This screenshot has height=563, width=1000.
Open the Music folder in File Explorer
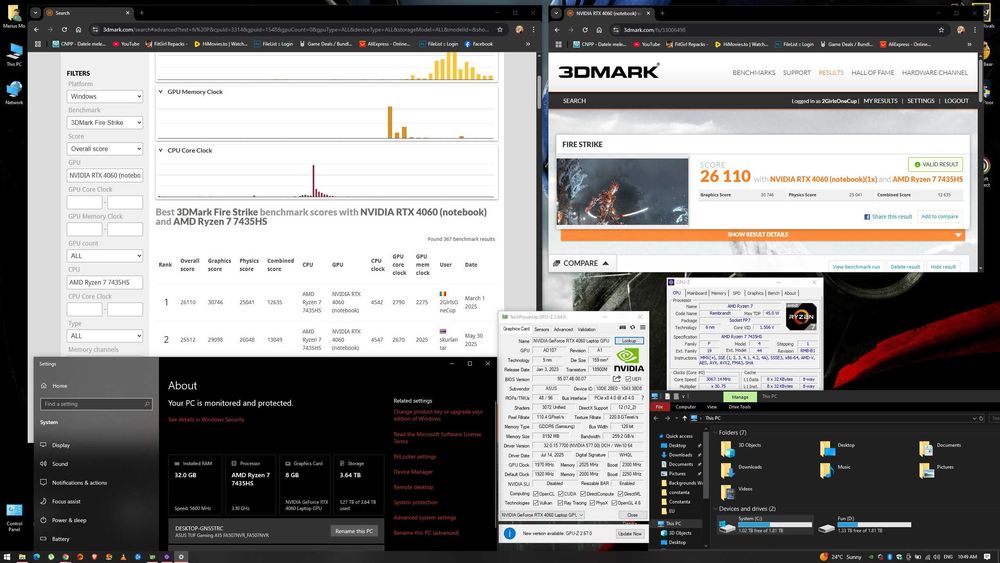tap(835, 471)
